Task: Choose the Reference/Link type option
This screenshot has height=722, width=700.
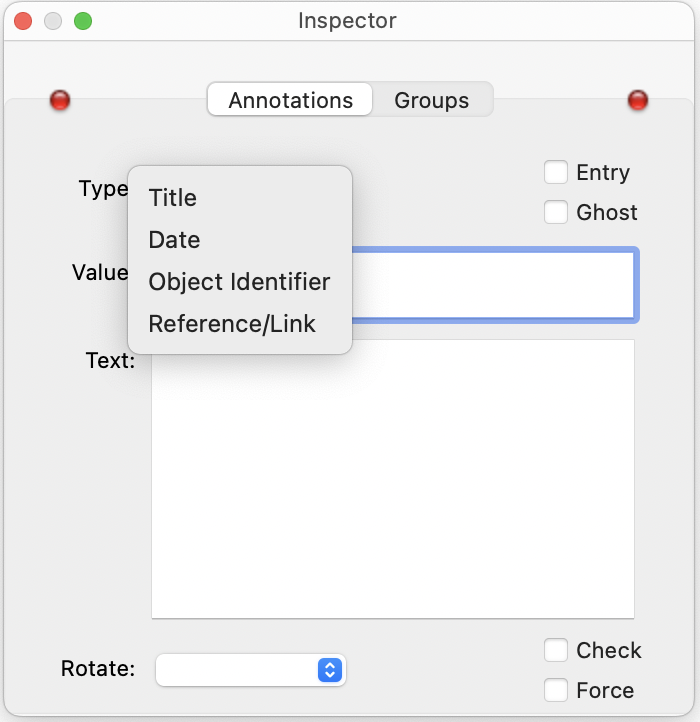Action: [x=232, y=324]
